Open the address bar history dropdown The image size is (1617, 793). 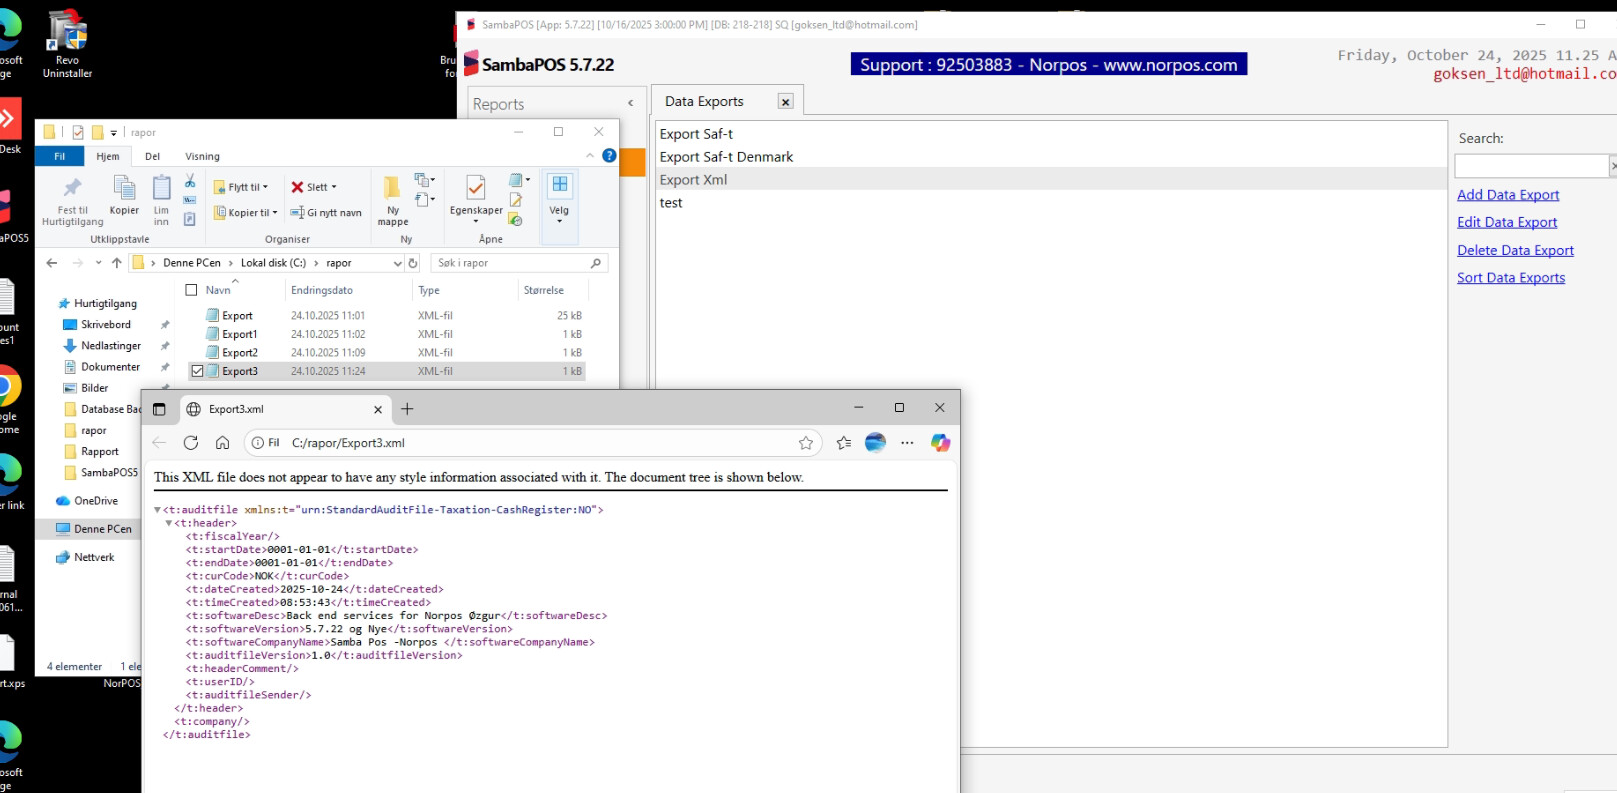(x=397, y=263)
